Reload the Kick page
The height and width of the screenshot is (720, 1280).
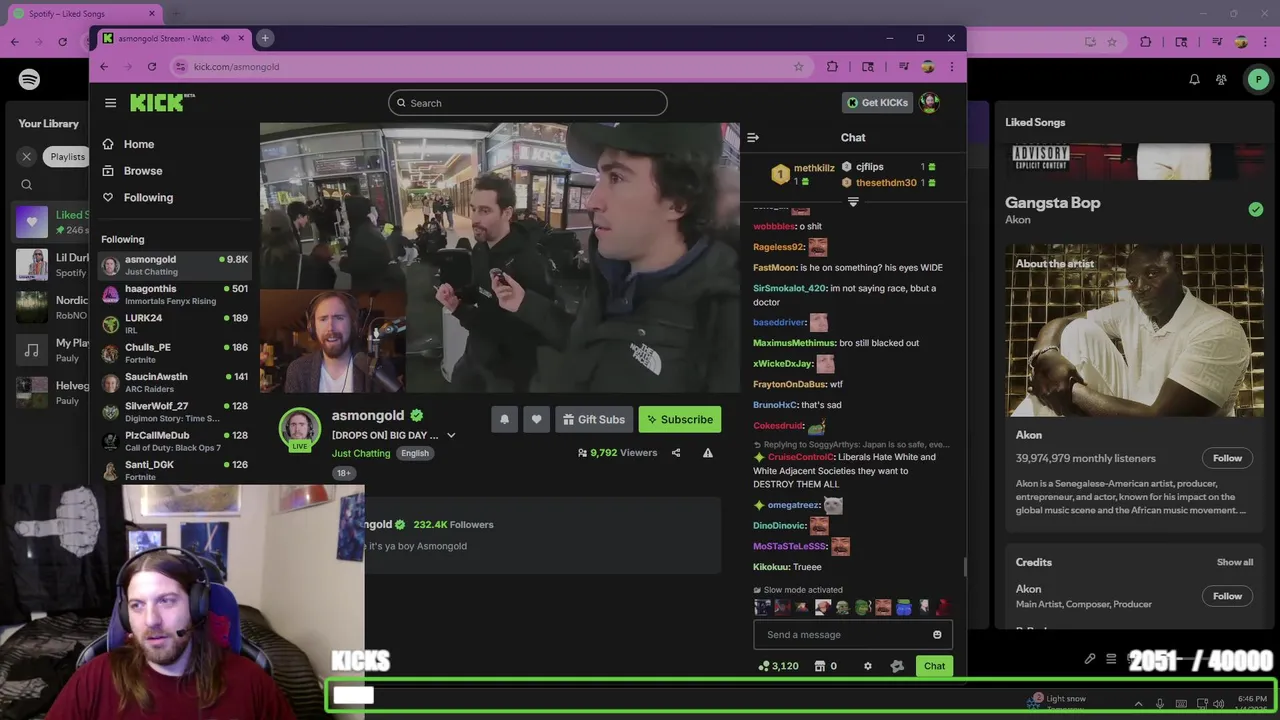[x=152, y=67]
